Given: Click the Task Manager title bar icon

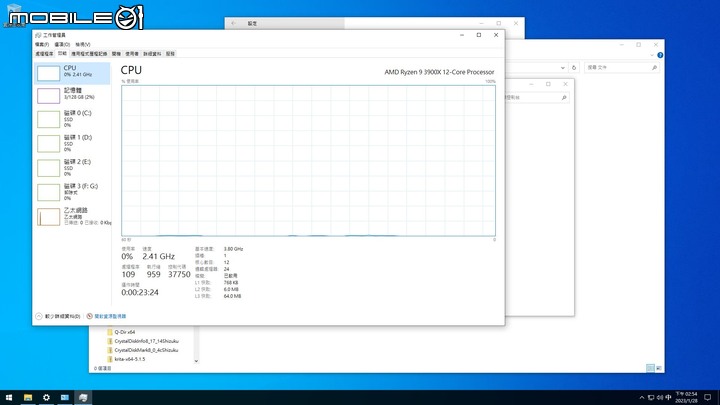Looking at the screenshot, I should click(x=38, y=35).
